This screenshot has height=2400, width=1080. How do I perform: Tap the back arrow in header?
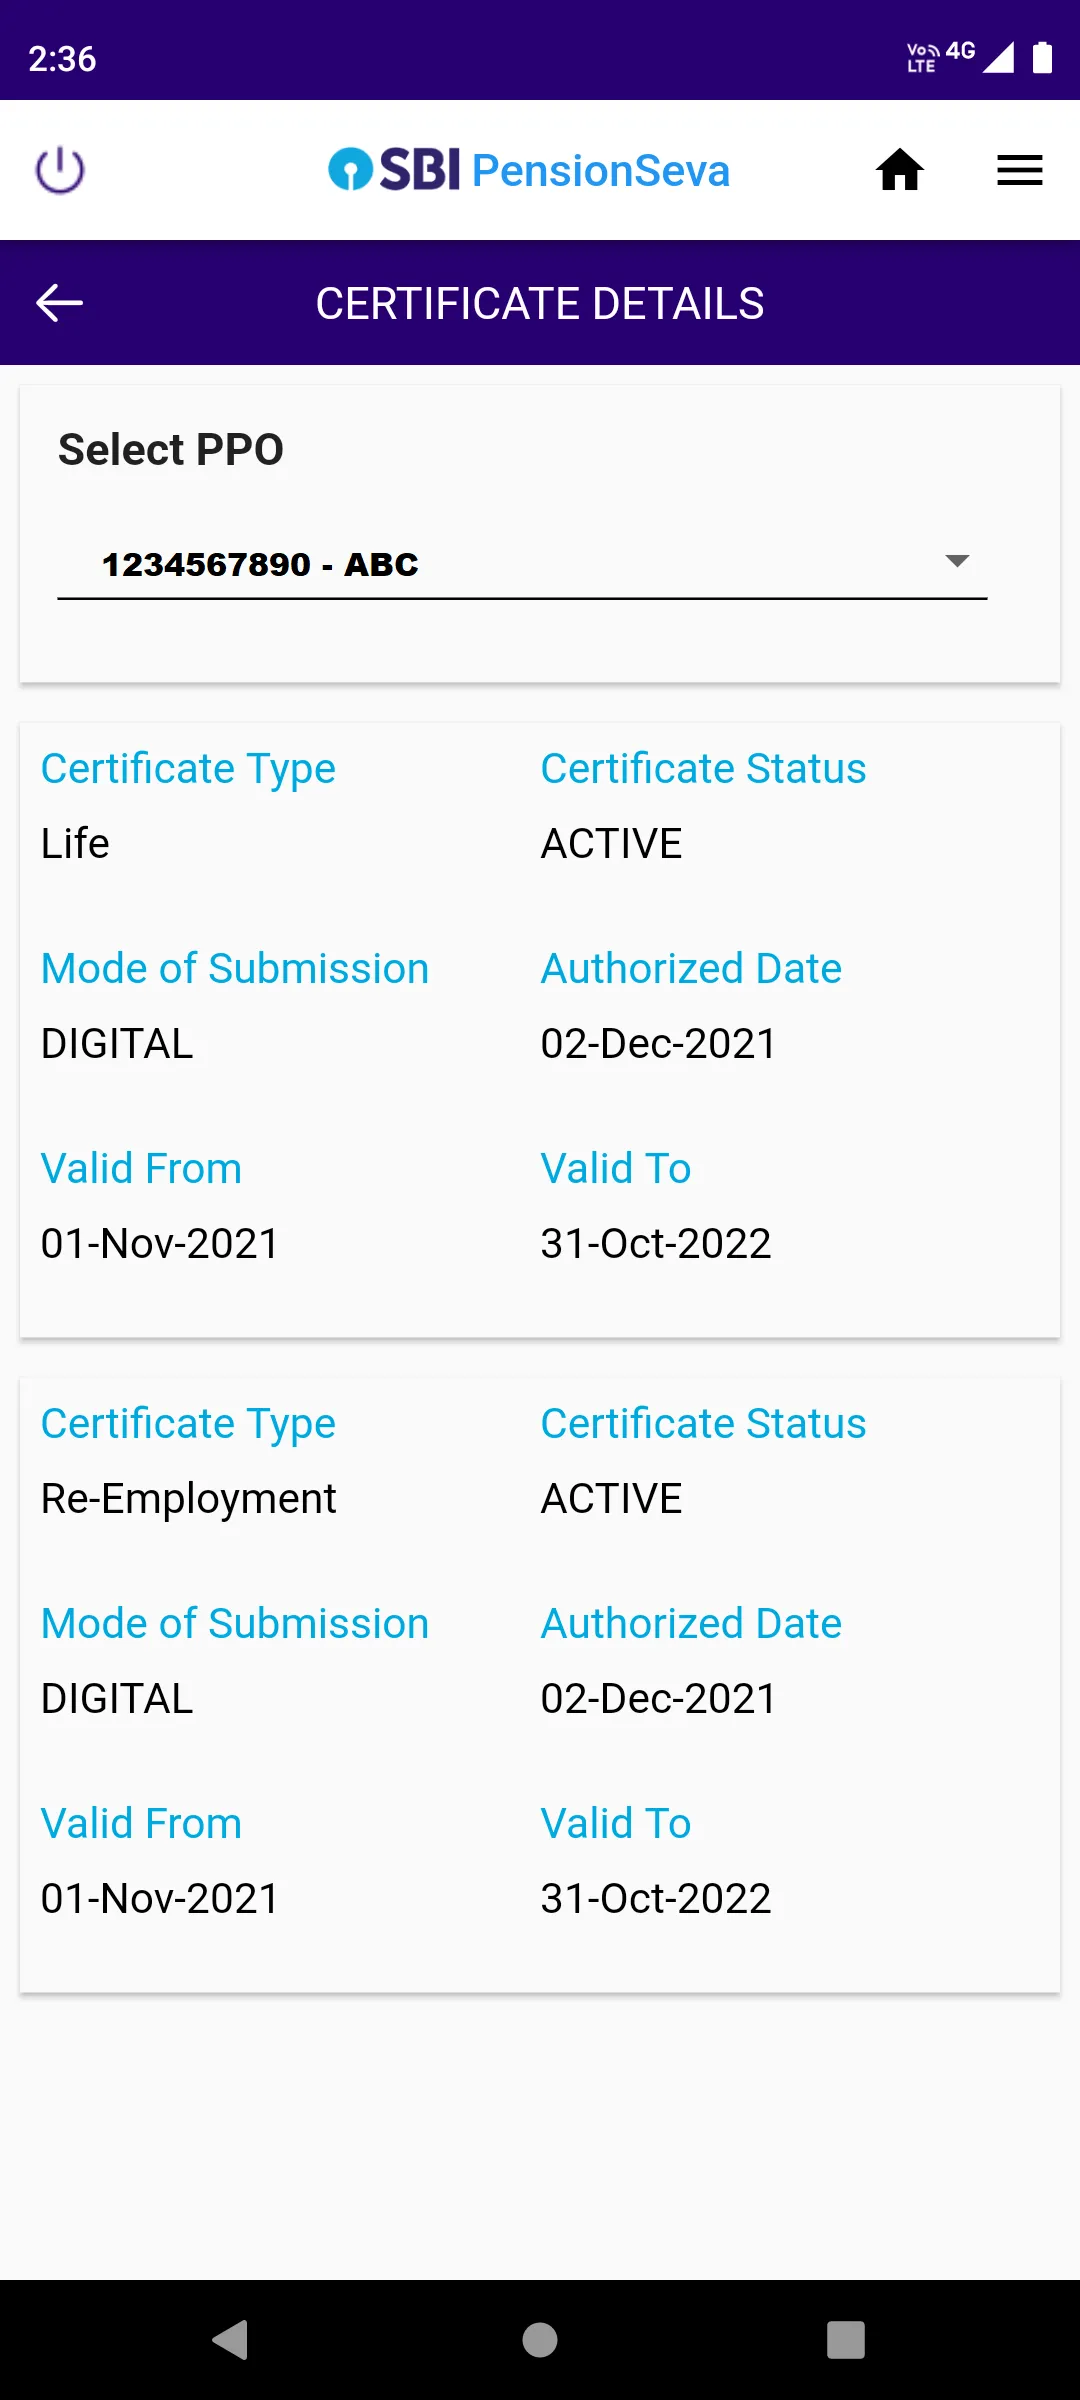tap(59, 303)
